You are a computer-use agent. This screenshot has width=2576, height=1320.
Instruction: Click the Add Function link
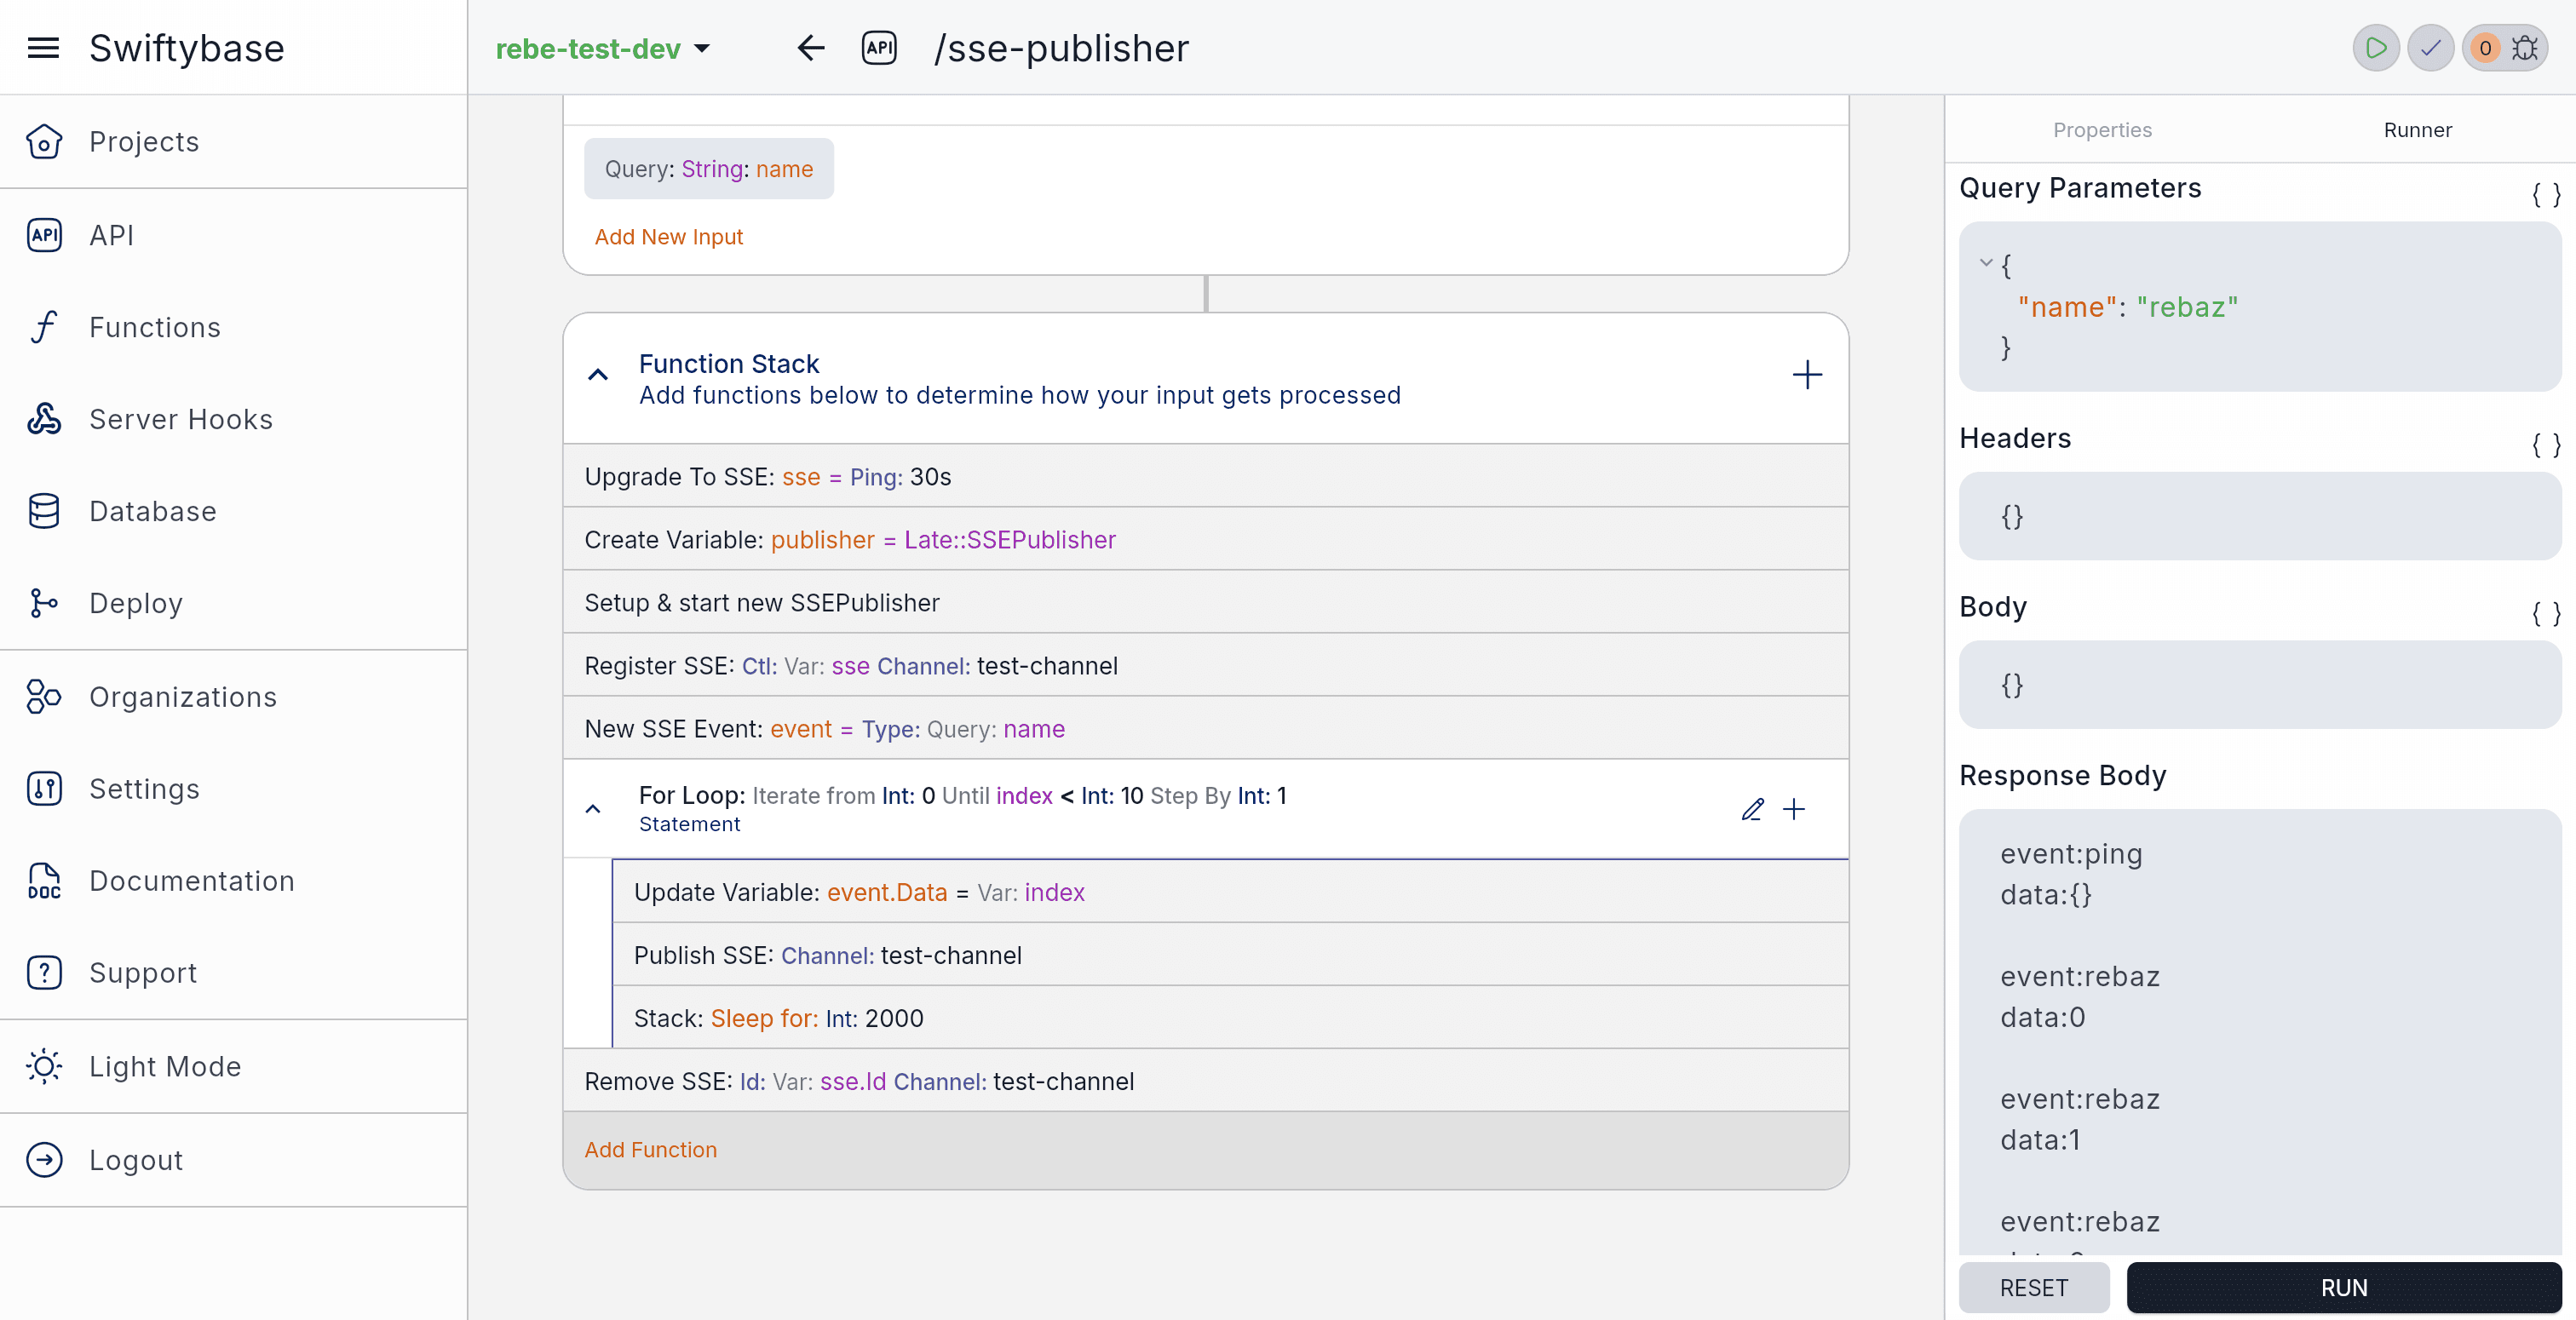click(650, 1150)
